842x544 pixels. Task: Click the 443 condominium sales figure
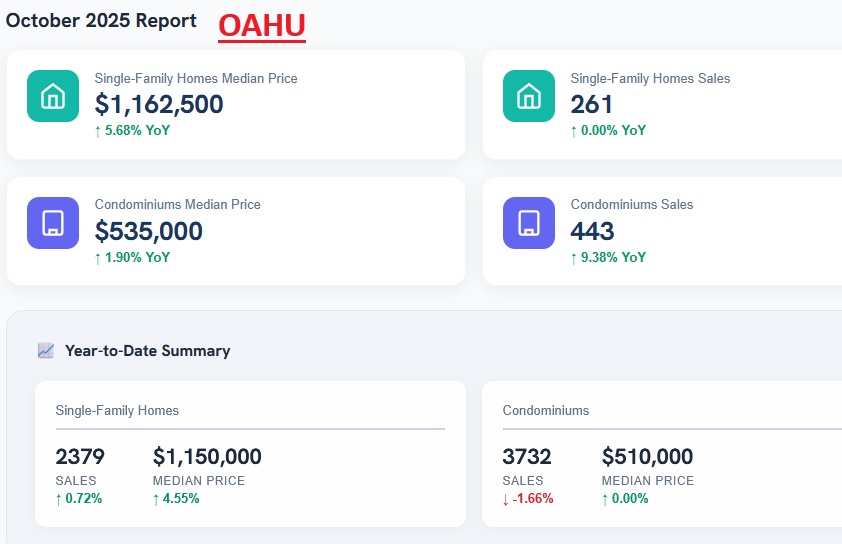coord(592,231)
